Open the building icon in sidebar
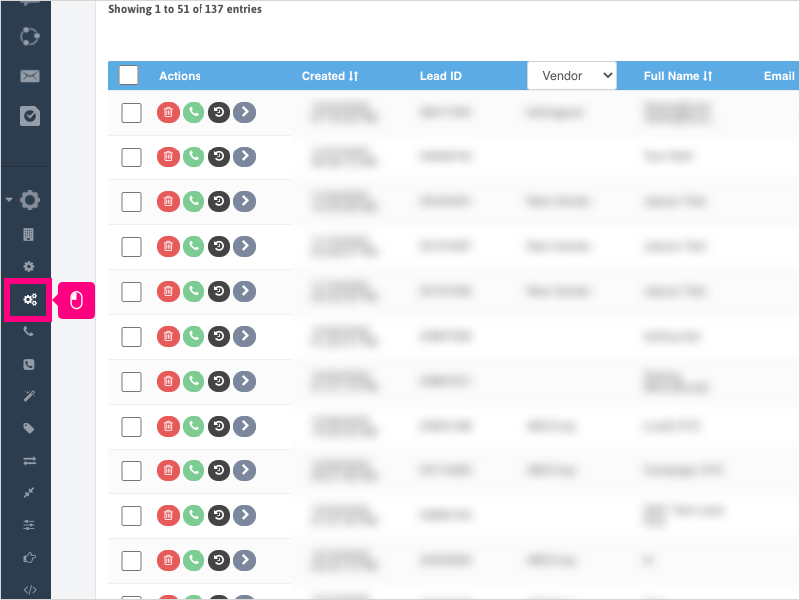This screenshot has width=800, height=600. pos(29,234)
